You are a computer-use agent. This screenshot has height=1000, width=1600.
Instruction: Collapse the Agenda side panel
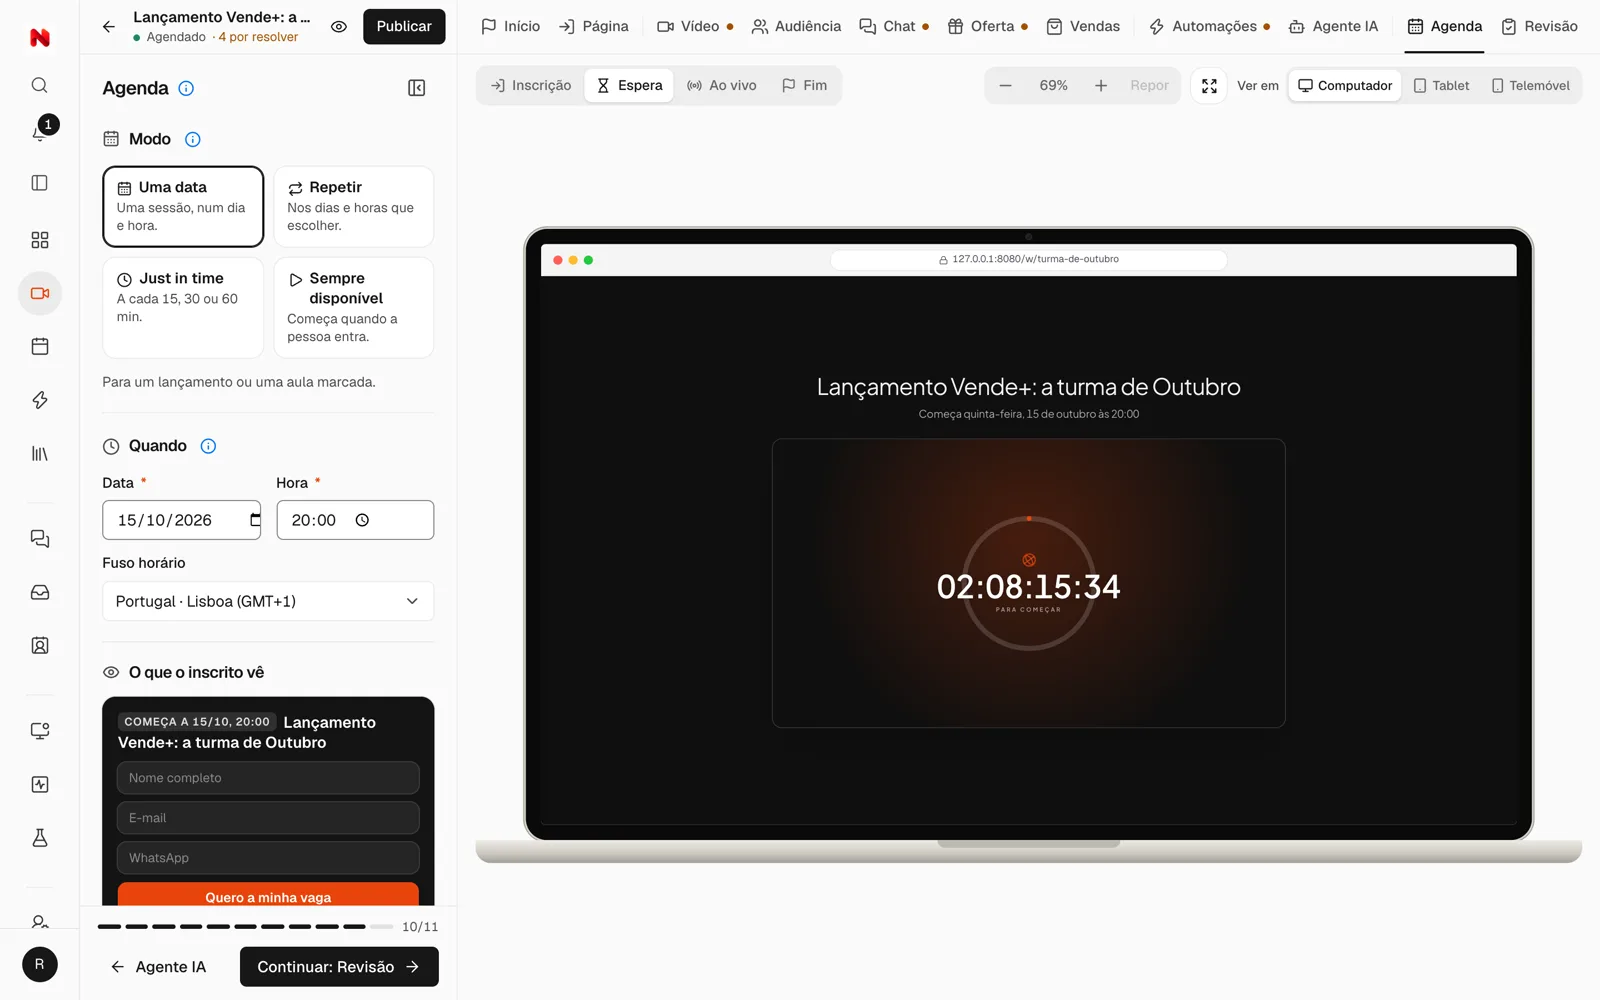point(417,88)
